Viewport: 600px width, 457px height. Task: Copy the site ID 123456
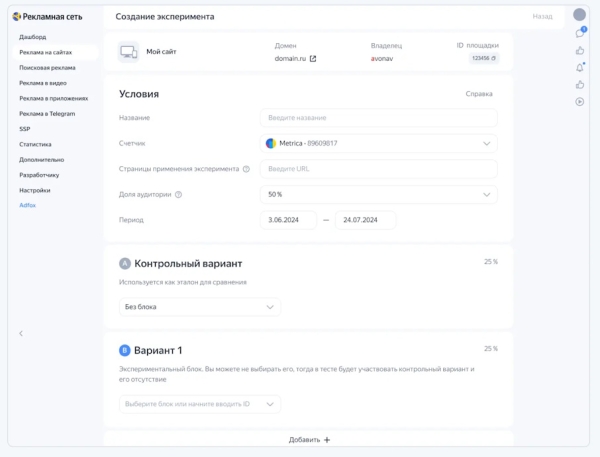click(484, 59)
